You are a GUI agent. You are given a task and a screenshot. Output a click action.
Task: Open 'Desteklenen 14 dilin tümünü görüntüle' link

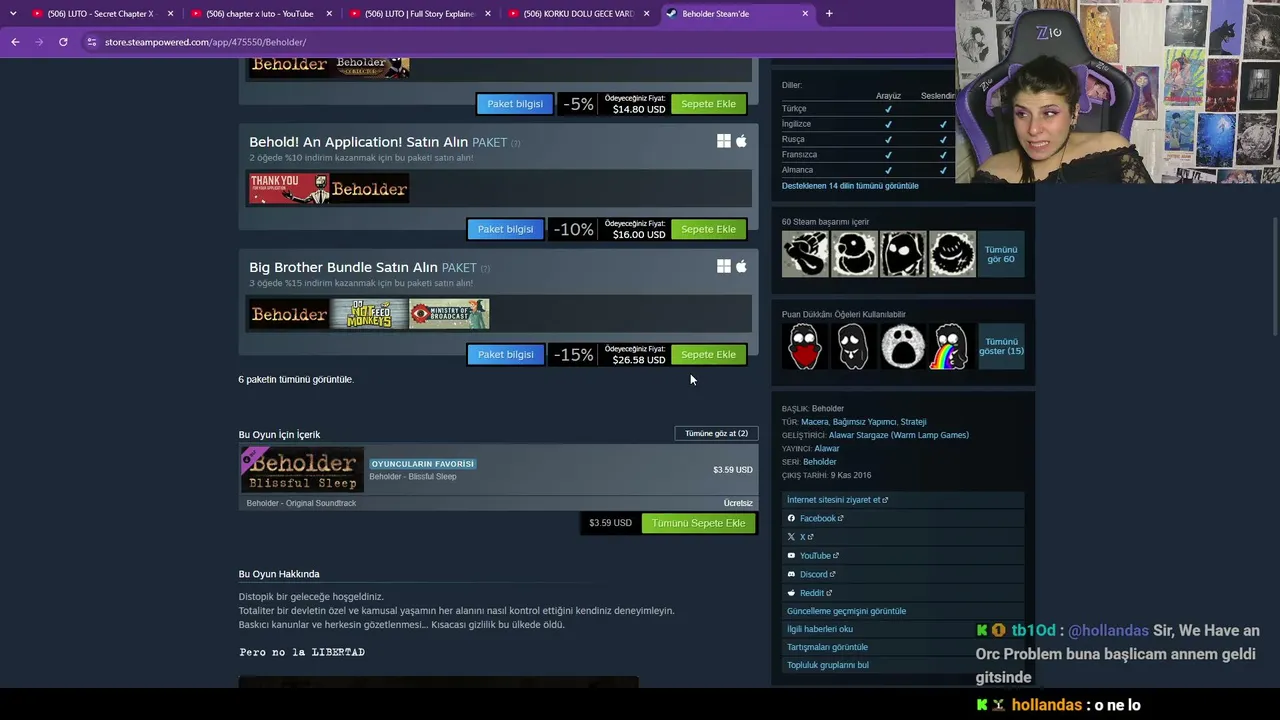pos(850,186)
